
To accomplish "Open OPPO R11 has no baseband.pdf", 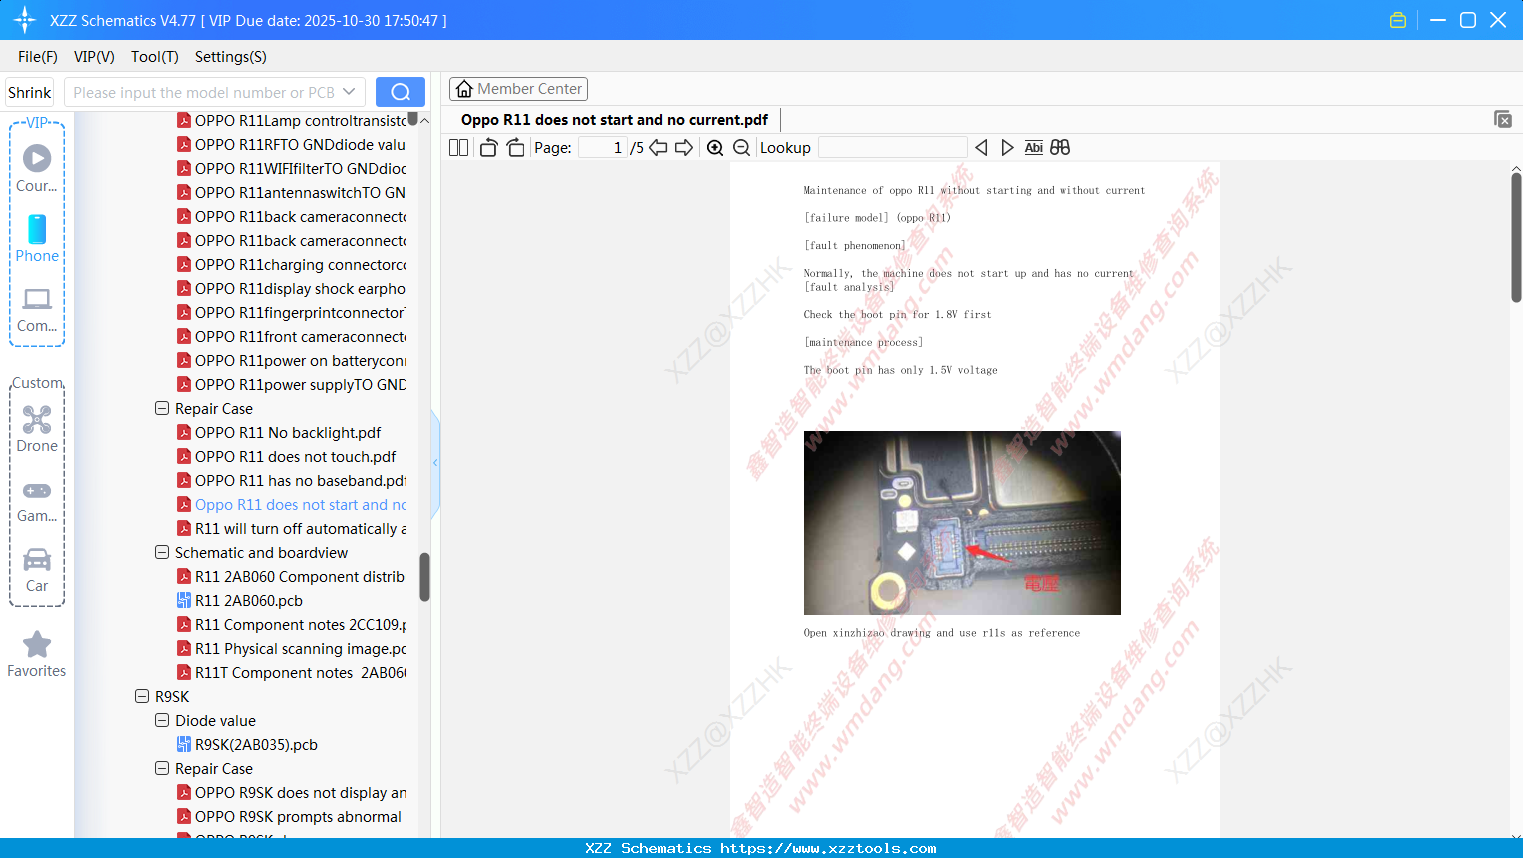I will pyautogui.click(x=300, y=481).
